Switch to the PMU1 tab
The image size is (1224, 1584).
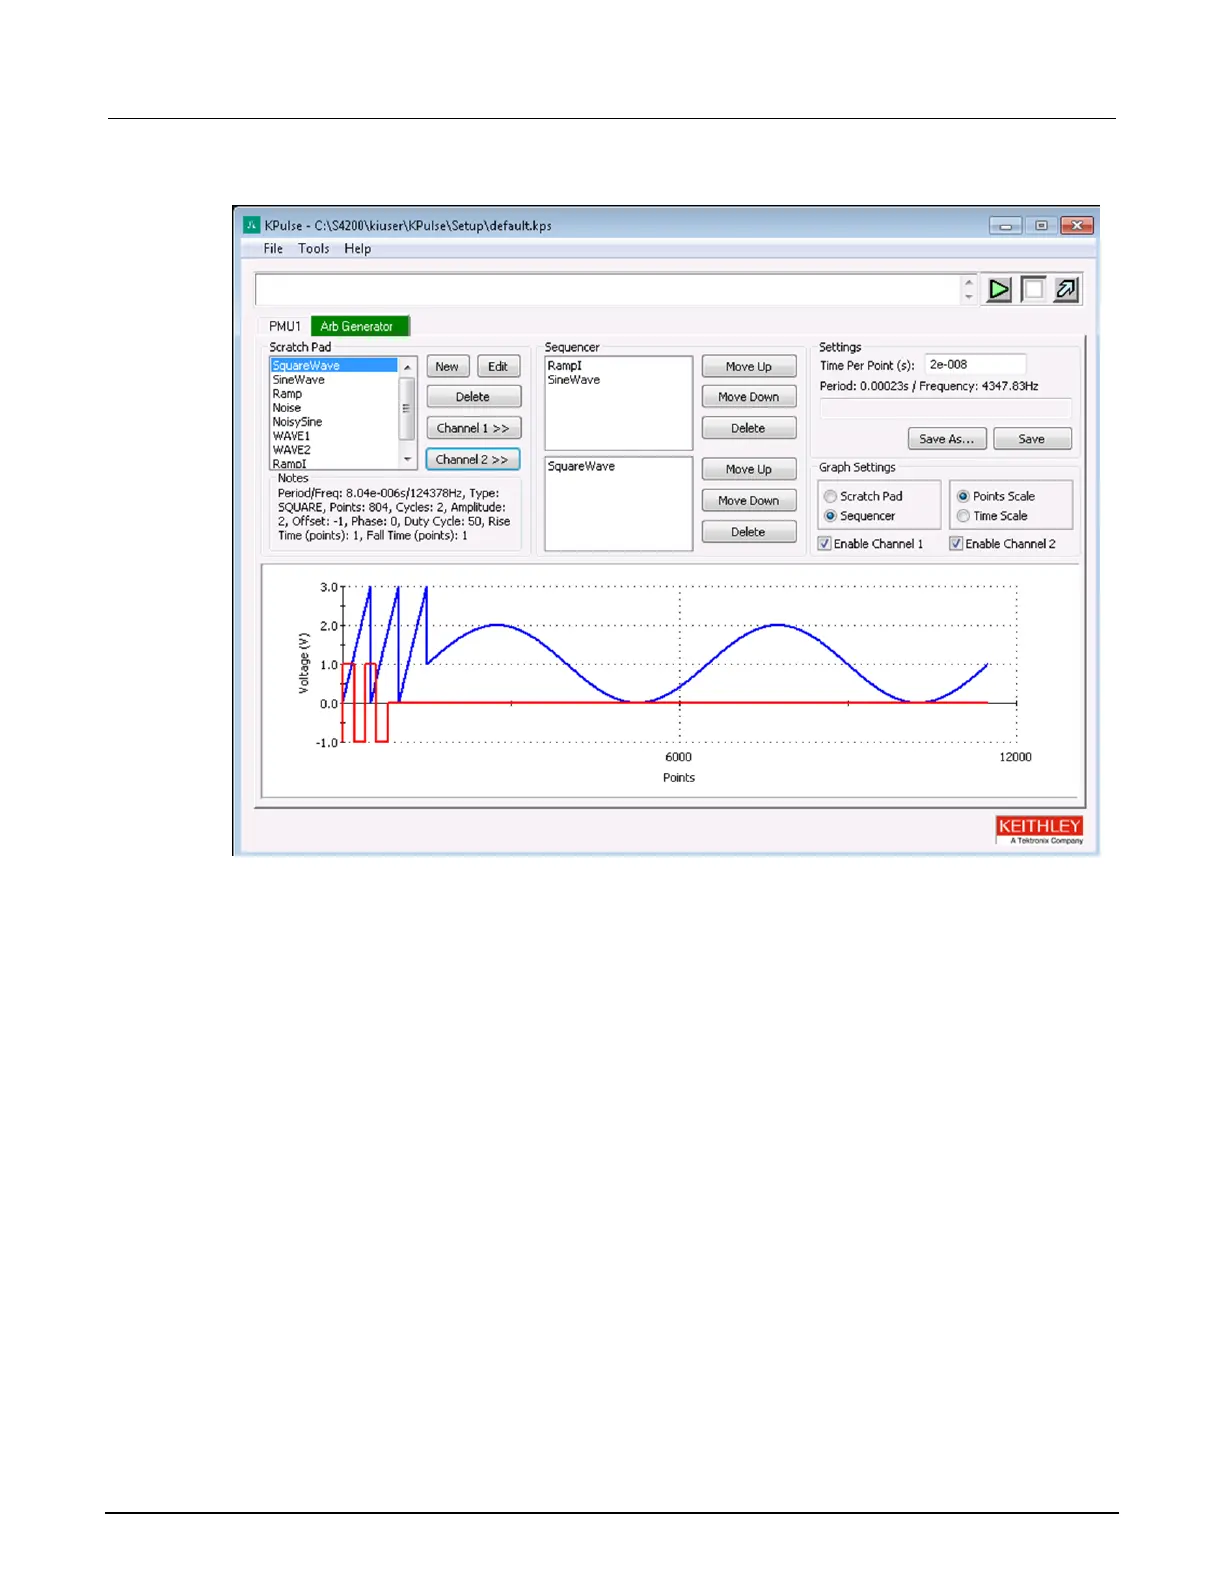(x=285, y=326)
